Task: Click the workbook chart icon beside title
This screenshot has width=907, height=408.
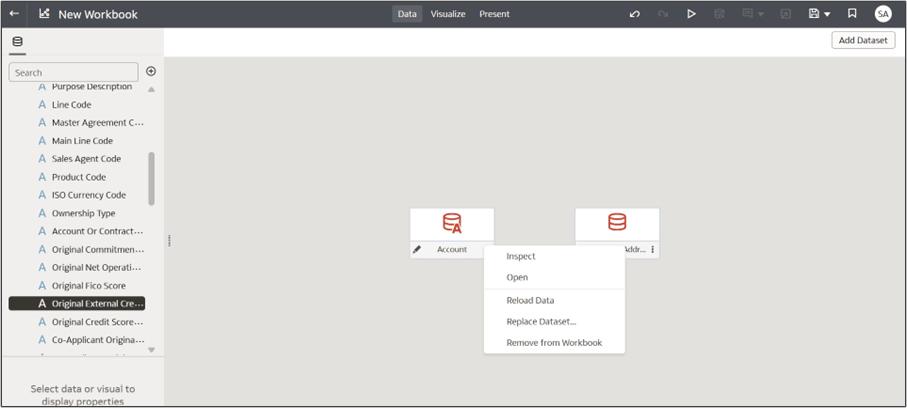Action: [x=44, y=14]
